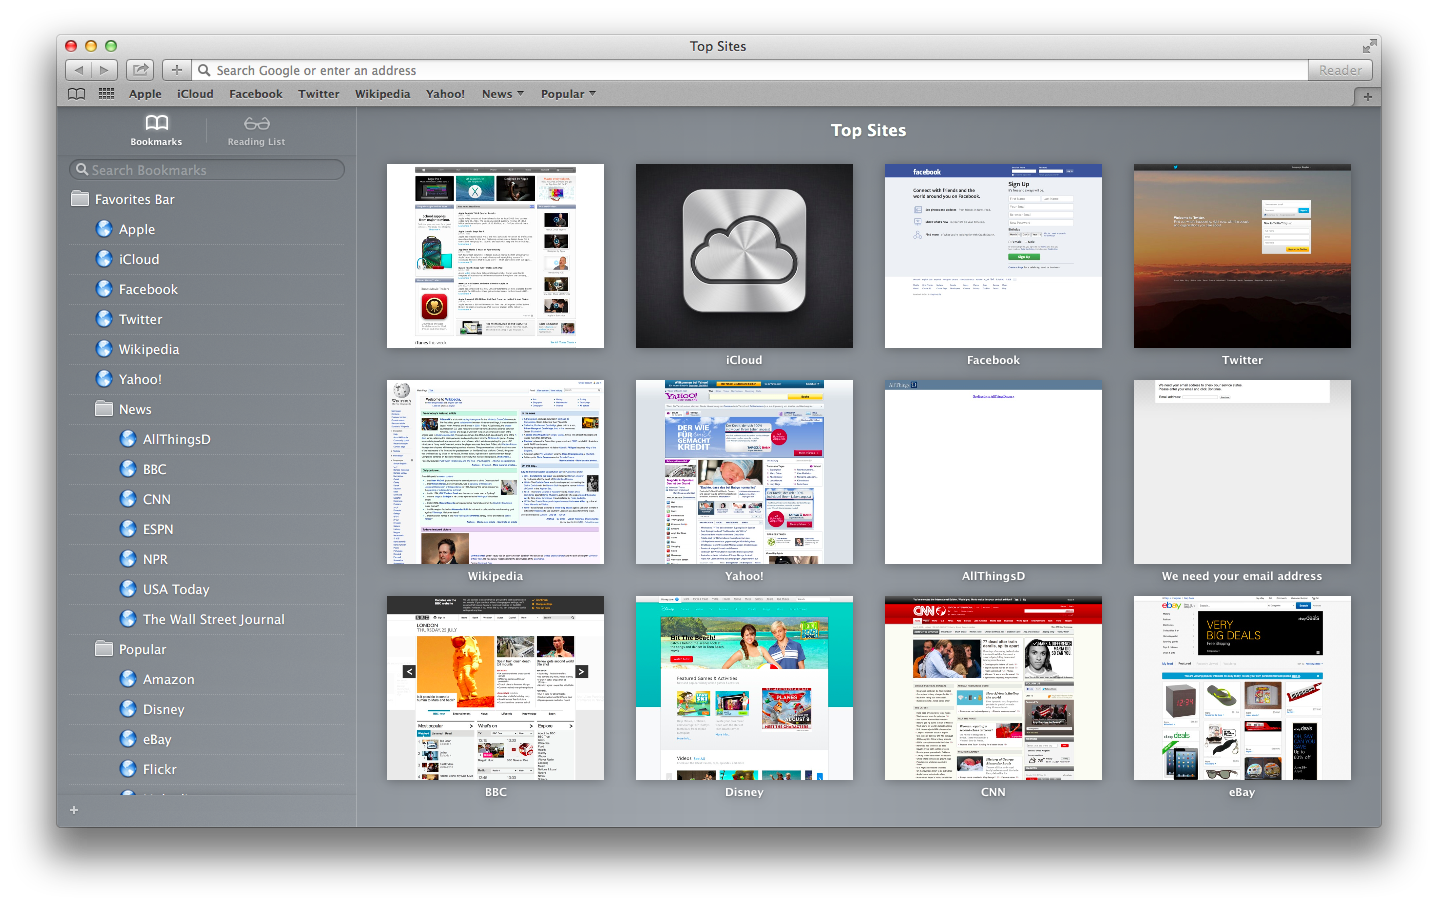Open the Share menu icon
This screenshot has height=906, width=1438.
click(x=141, y=70)
